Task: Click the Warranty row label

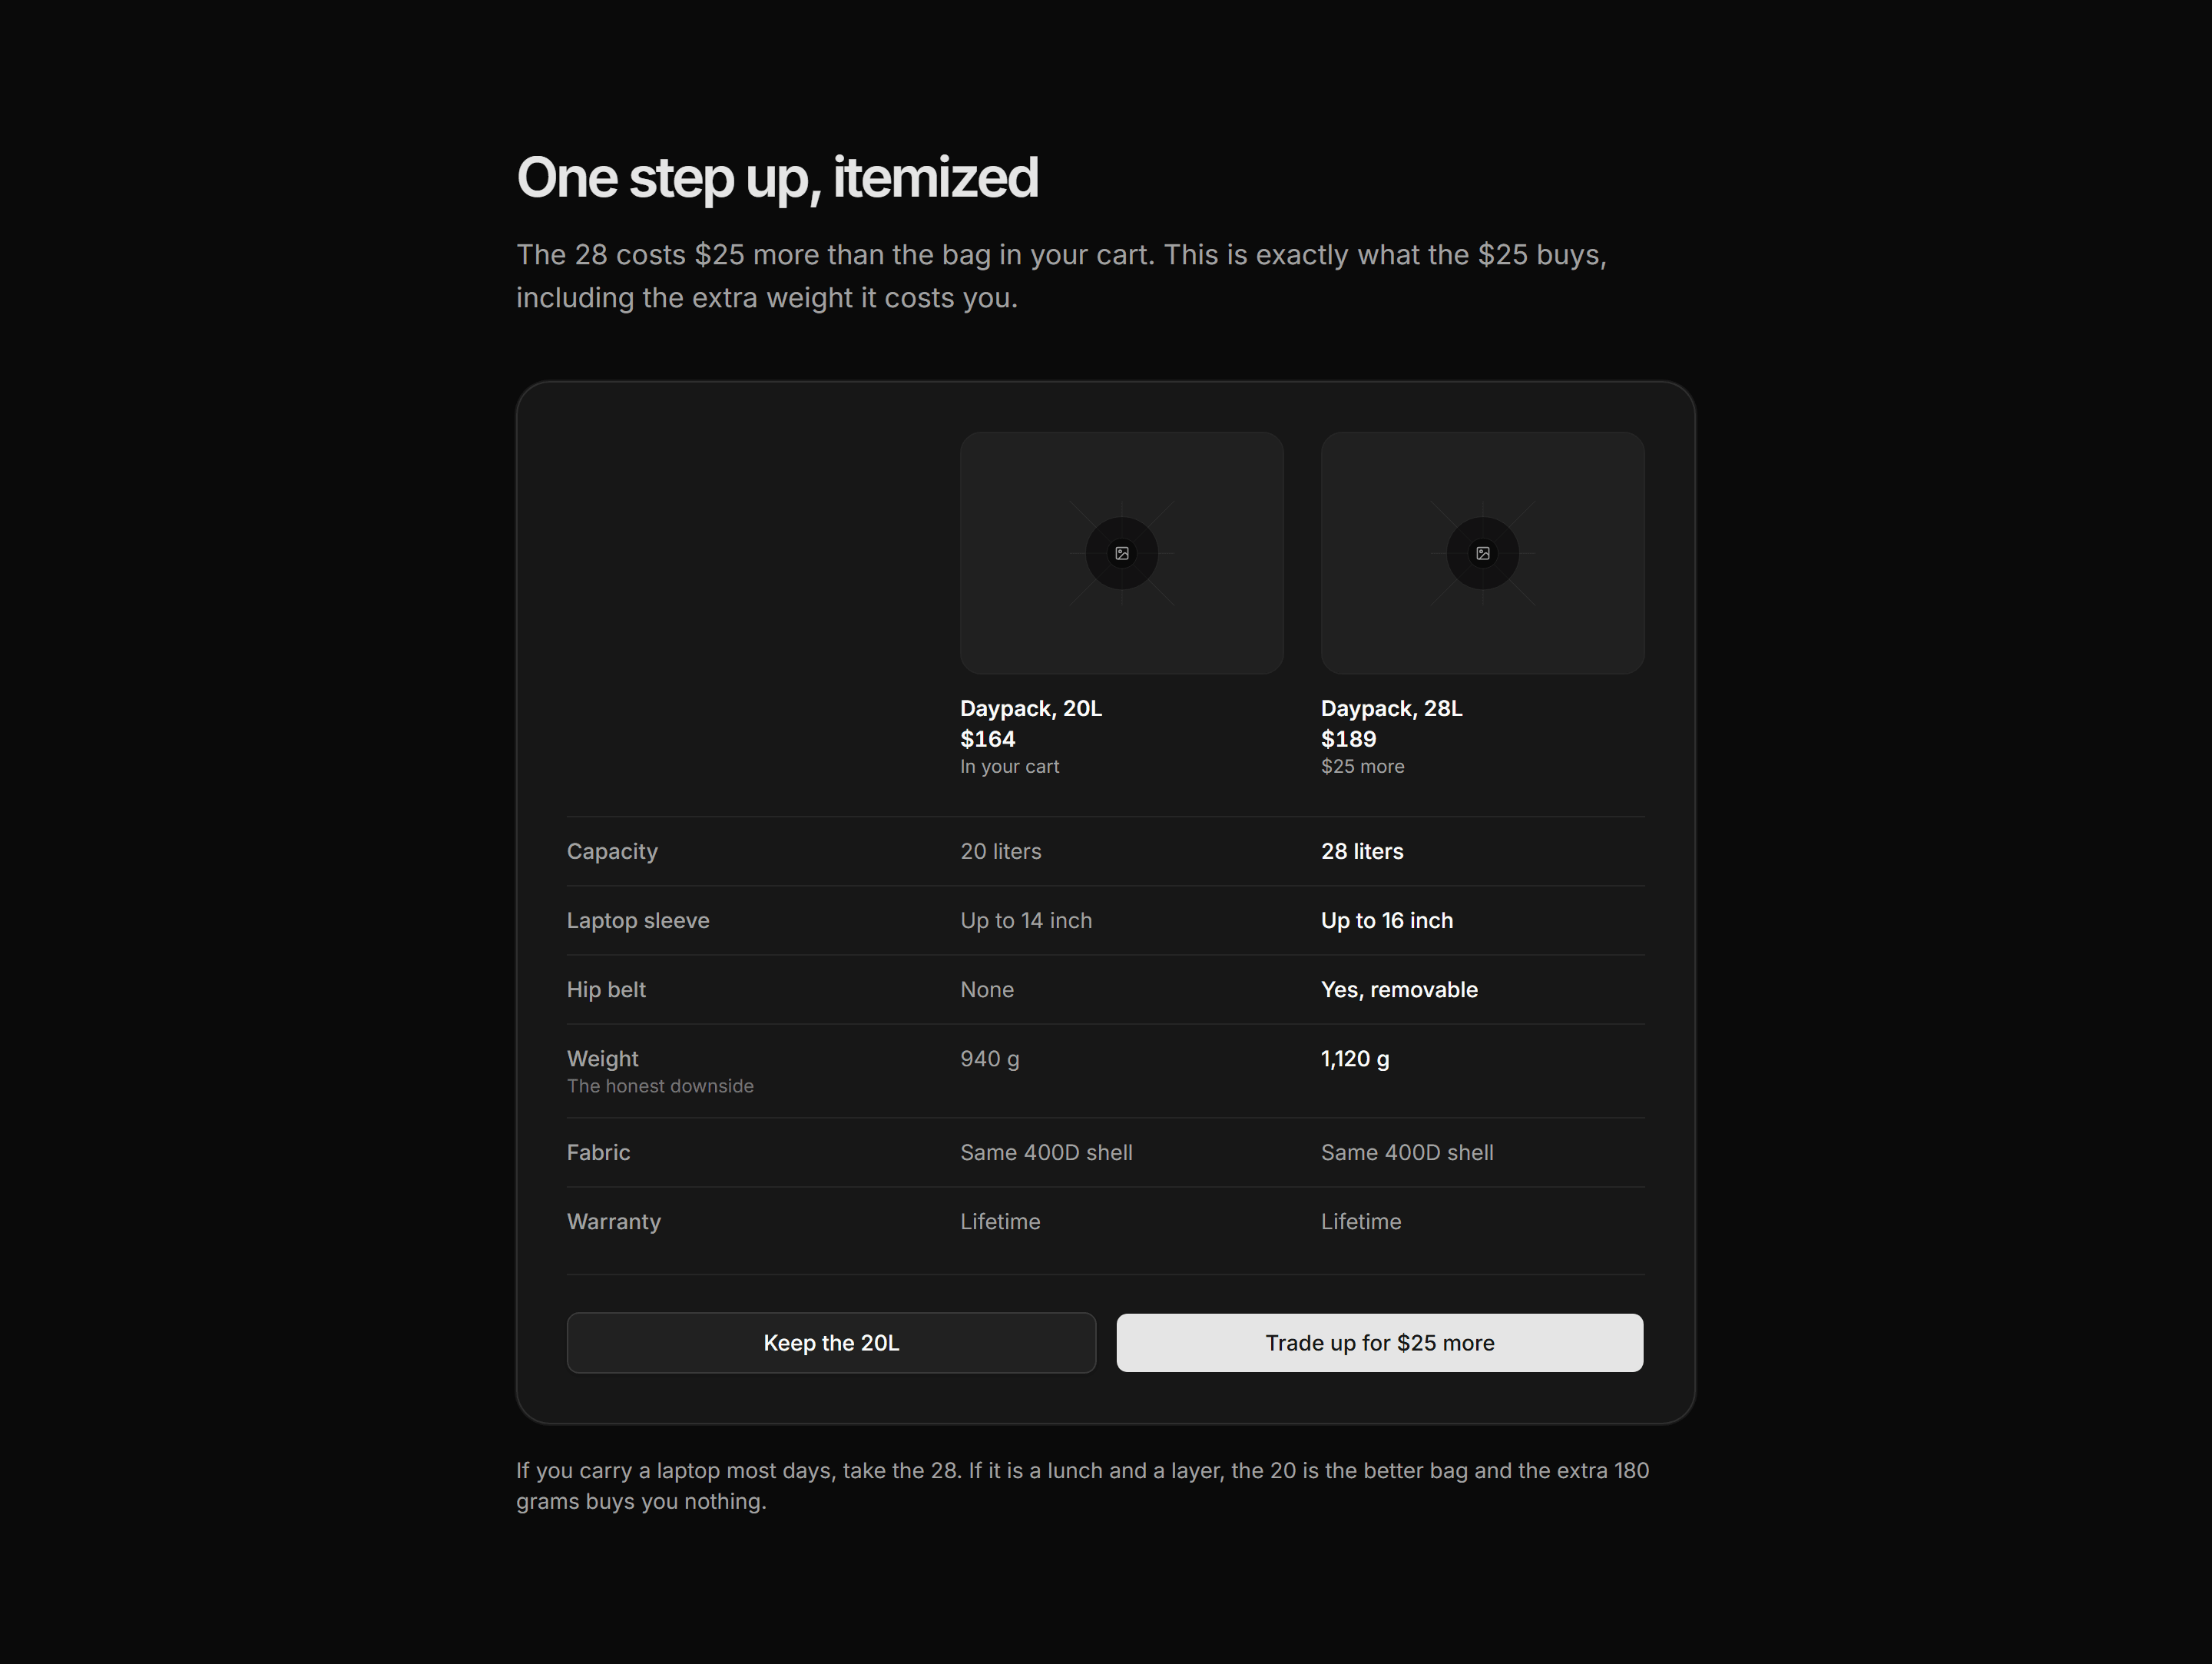Action: (613, 1222)
